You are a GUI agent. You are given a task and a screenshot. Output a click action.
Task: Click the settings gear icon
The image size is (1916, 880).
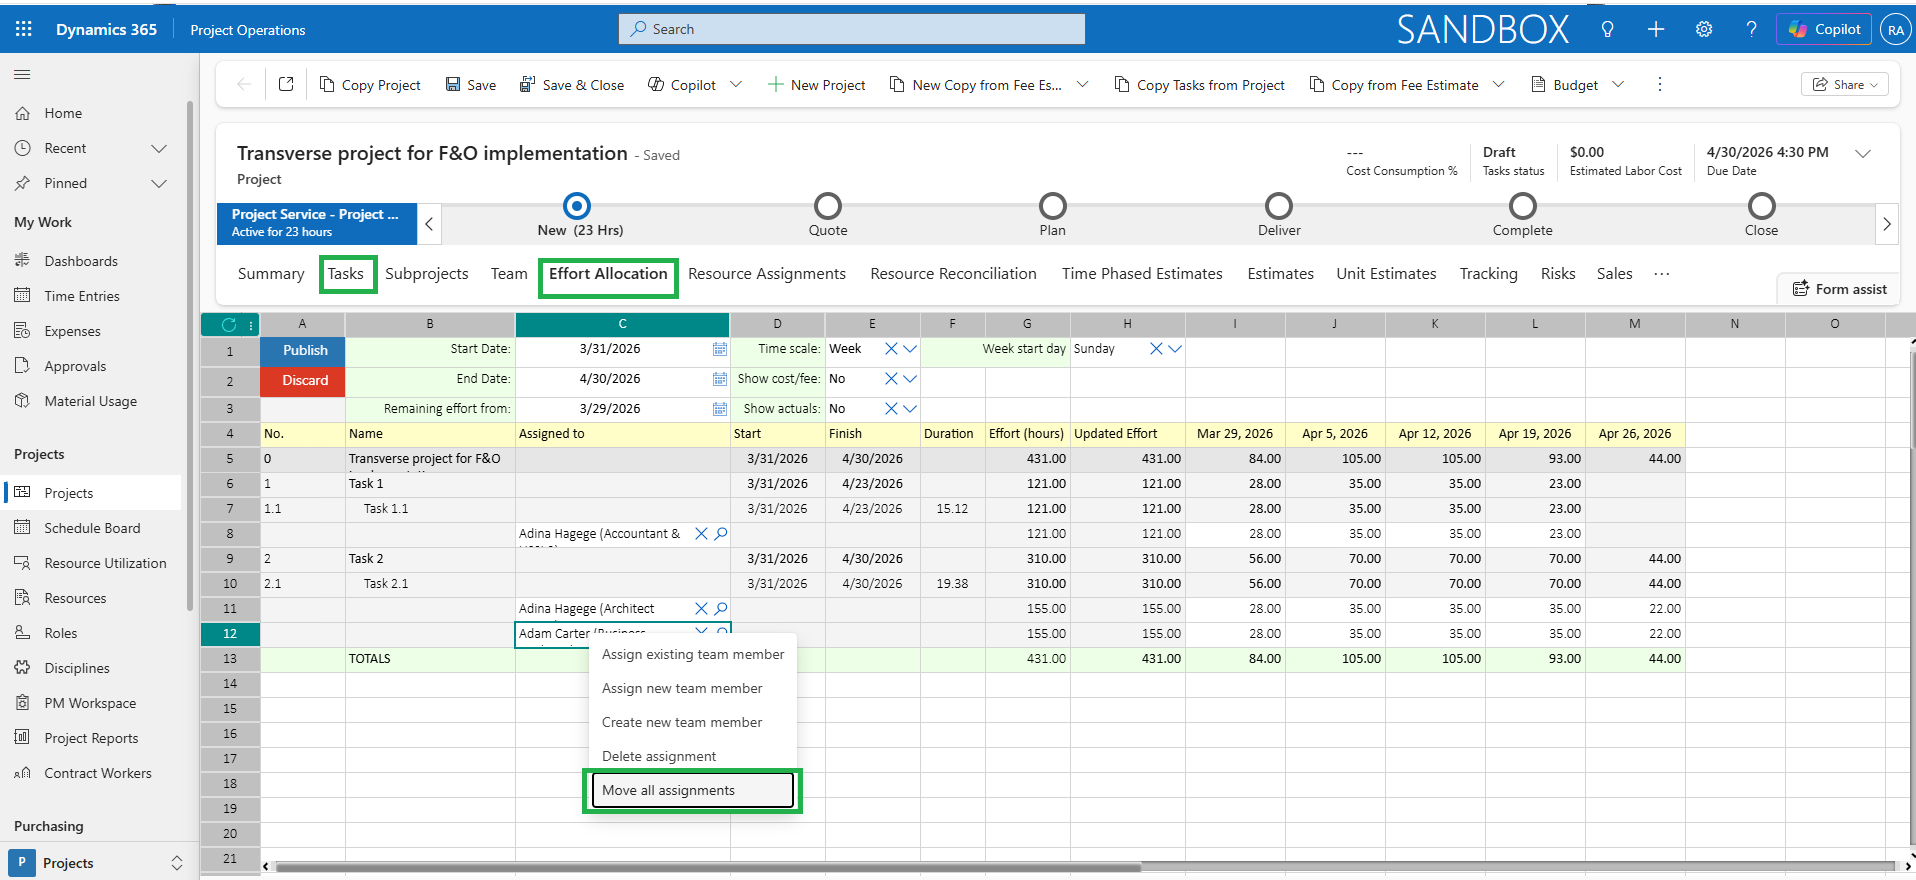(x=1704, y=29)
